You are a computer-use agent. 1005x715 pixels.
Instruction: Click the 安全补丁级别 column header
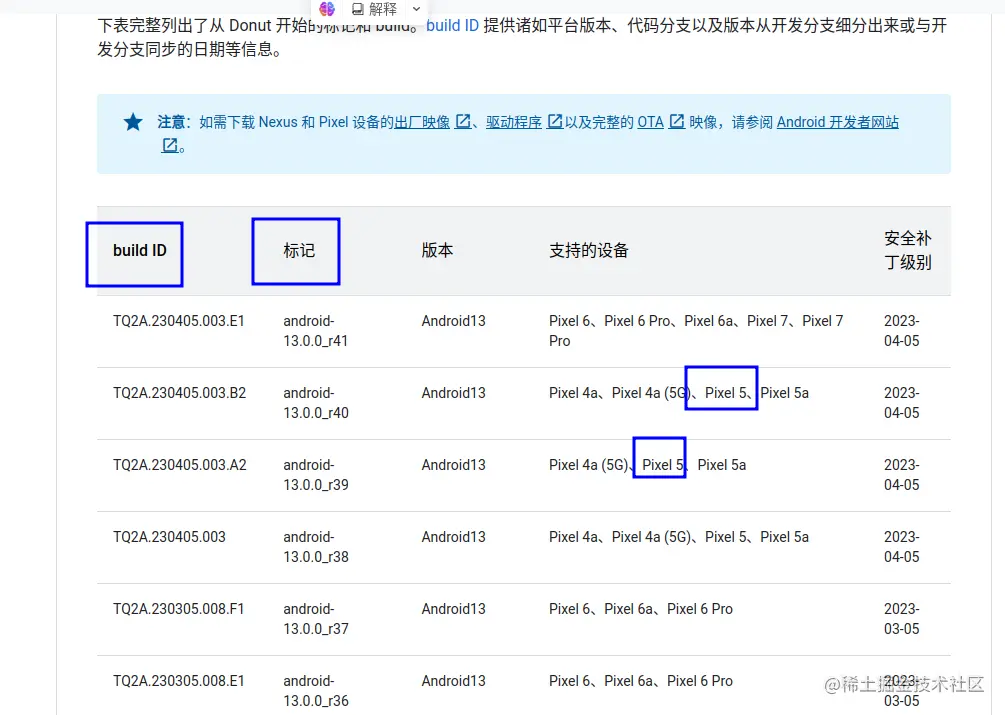908,251
